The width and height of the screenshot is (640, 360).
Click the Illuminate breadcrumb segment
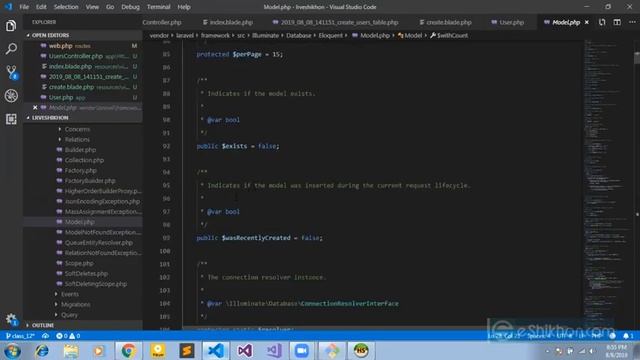[x=265, y=36]
